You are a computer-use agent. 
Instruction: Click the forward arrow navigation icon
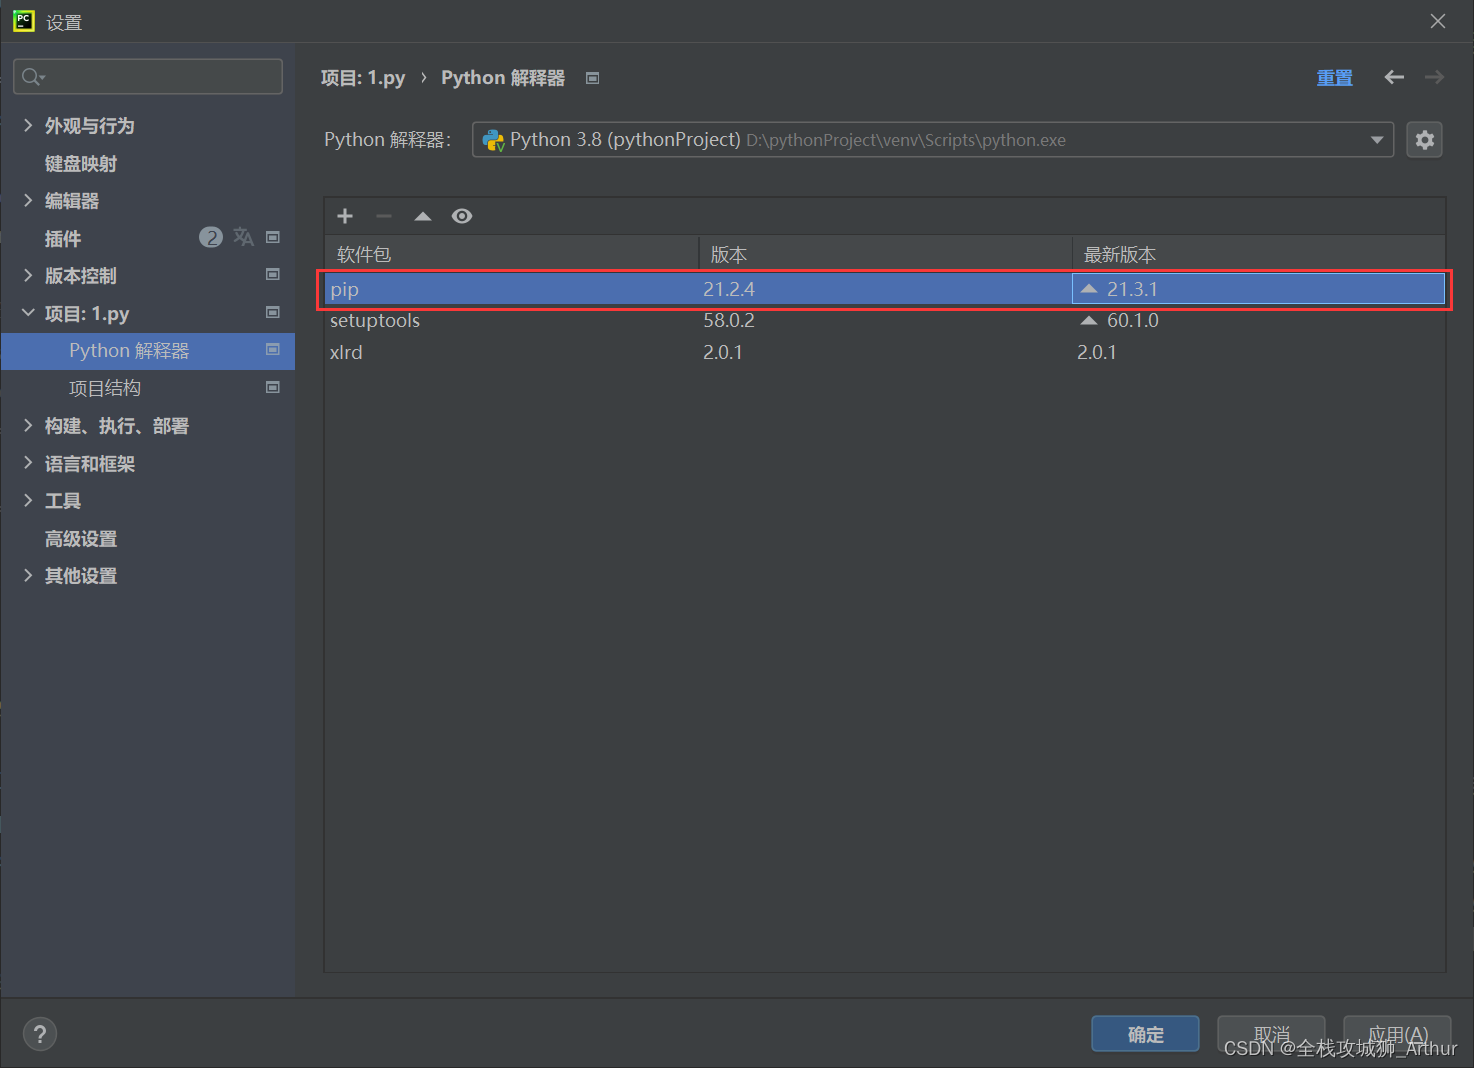pos(1435,77)
